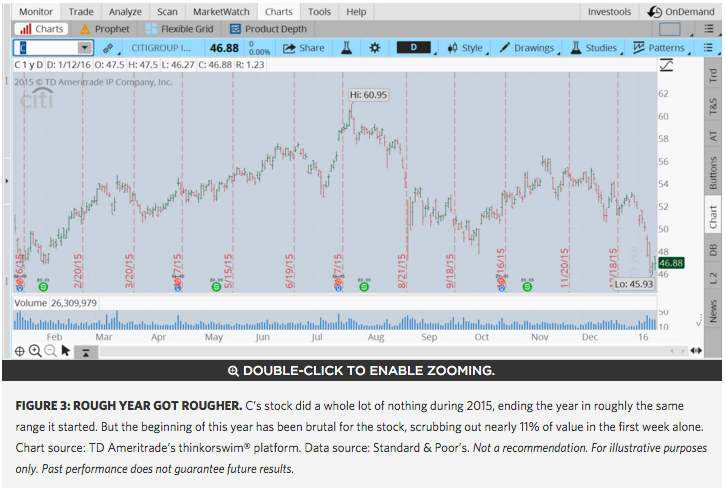Open chart settings gear icon
The height and width of the screenshot is (488, 725).
pyautogui.click(x=375, y=48)
